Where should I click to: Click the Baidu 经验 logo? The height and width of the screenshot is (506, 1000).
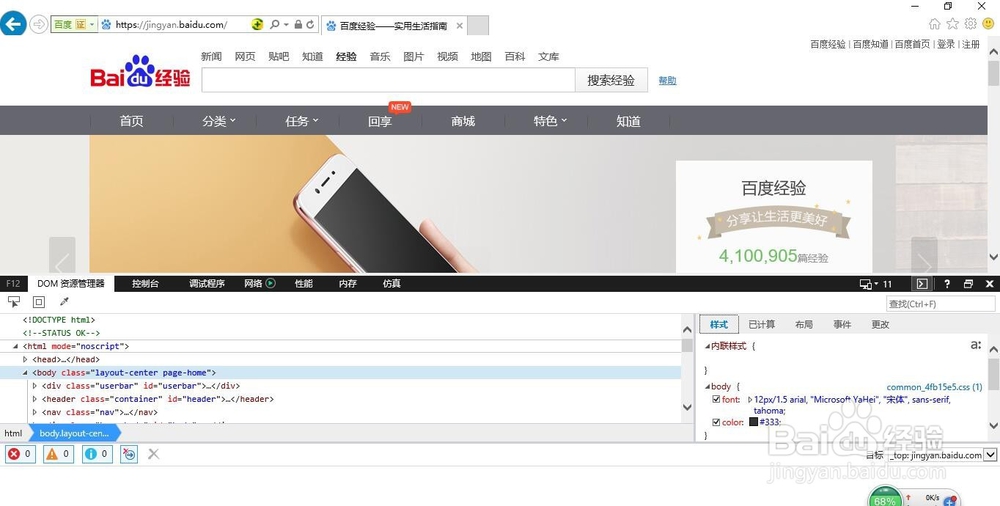[x=140, y=71]
